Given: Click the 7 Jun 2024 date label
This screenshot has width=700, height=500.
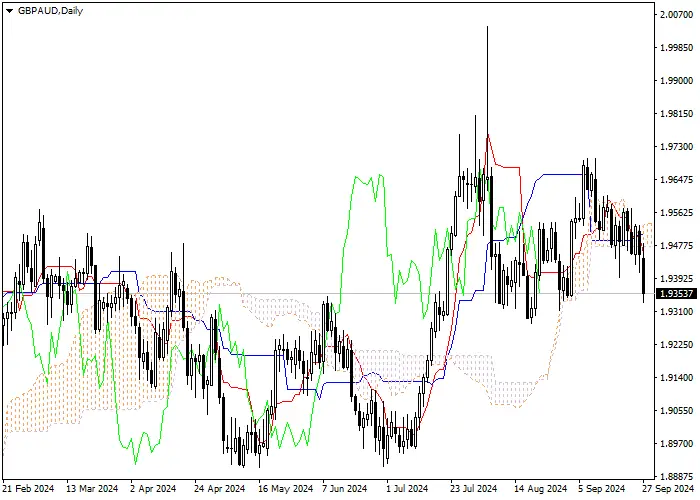Looking at the screenshot, I should [345, 489].
